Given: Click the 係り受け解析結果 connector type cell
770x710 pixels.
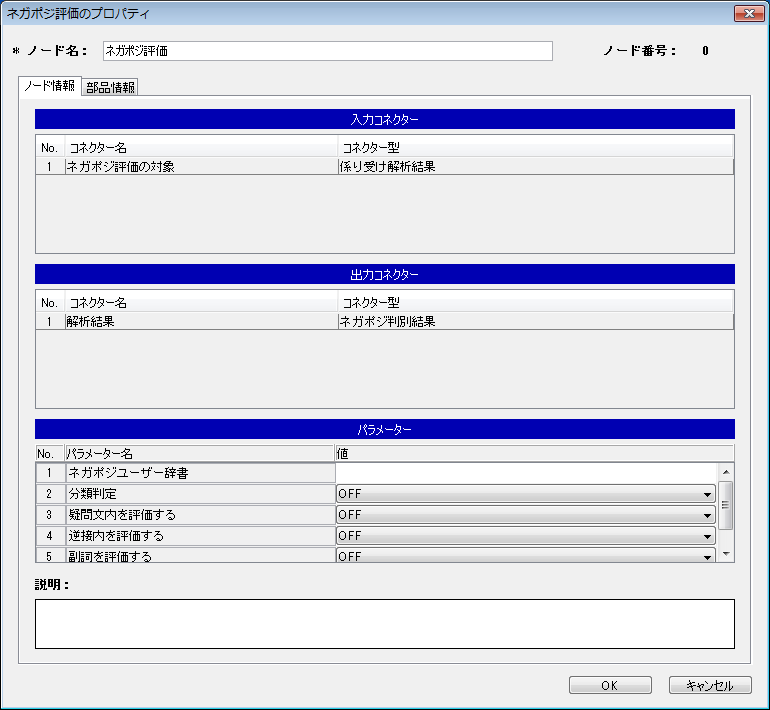Looking at the screenshot, I should [536, 166].
